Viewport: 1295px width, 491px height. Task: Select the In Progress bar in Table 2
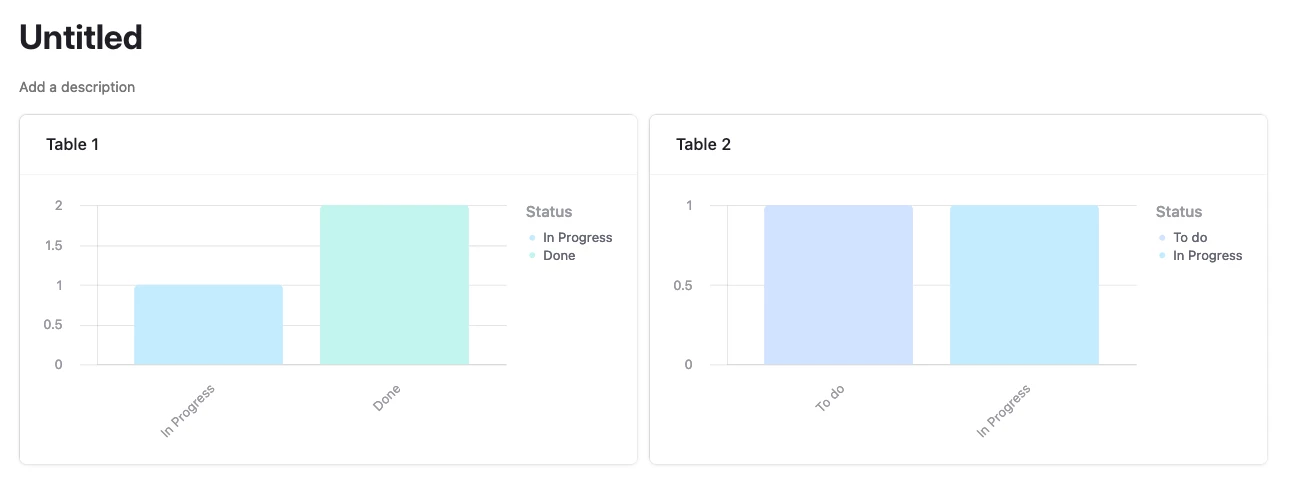[1024, 285]
